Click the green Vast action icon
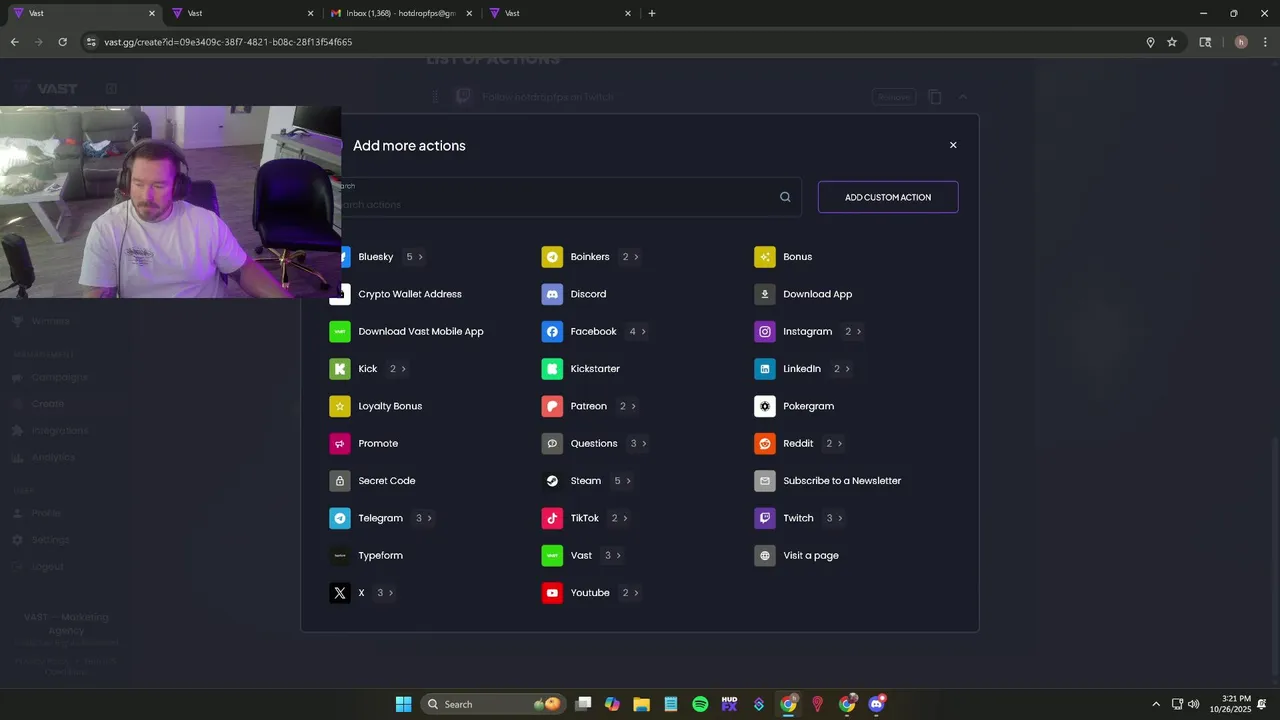 [x=552, y=555]
